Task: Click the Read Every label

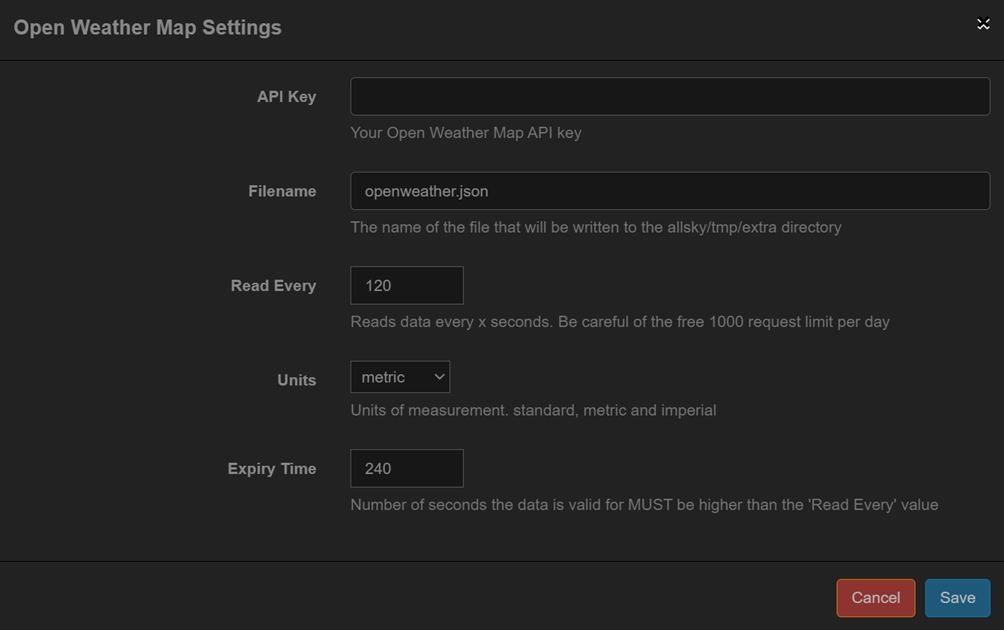Action: [x=273, y=286]
